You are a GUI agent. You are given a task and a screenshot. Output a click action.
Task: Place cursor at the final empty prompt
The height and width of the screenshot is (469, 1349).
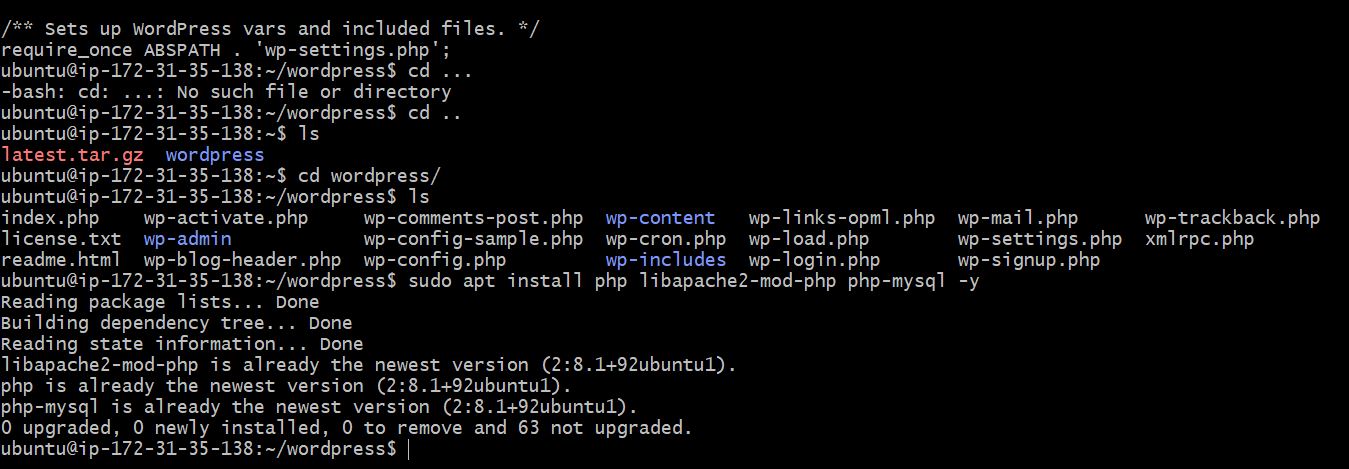(x=409, y=449)
